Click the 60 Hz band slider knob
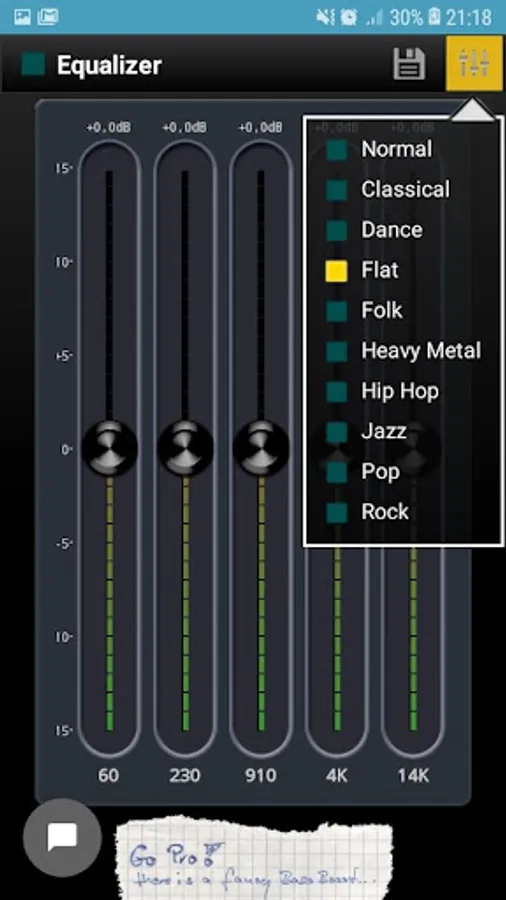The height and width of the screenshot is (900, 506). point(110,448)
